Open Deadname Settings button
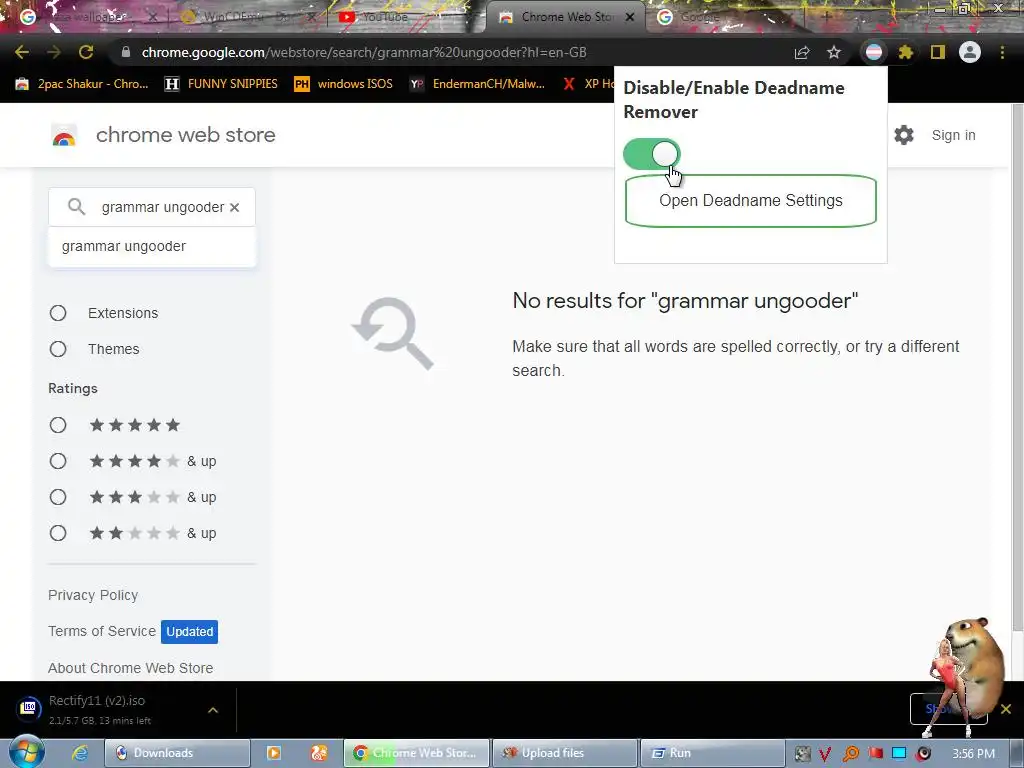The width and height of the screenshot is (1024, 768). [750, 200]
